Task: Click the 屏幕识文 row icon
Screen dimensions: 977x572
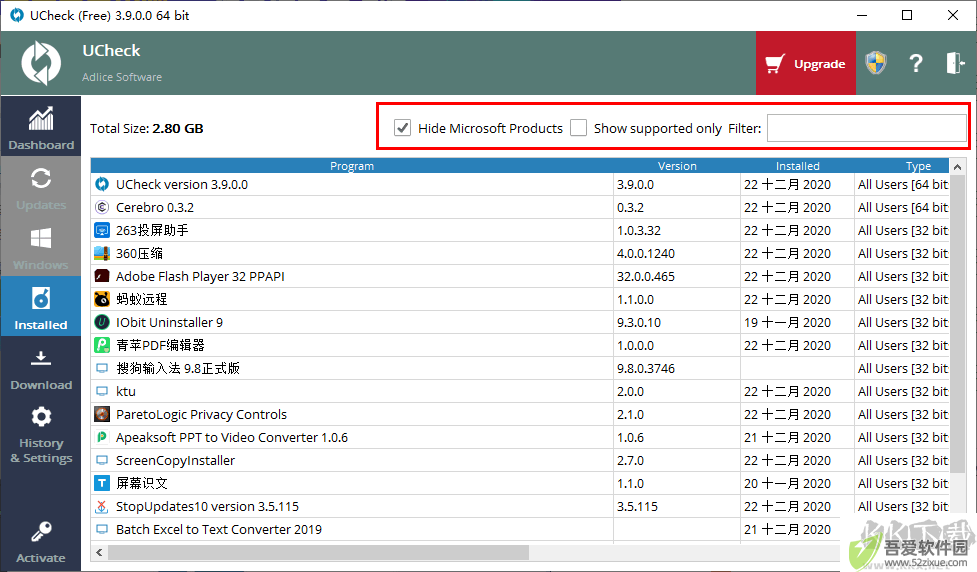Action: pos(102,484)
